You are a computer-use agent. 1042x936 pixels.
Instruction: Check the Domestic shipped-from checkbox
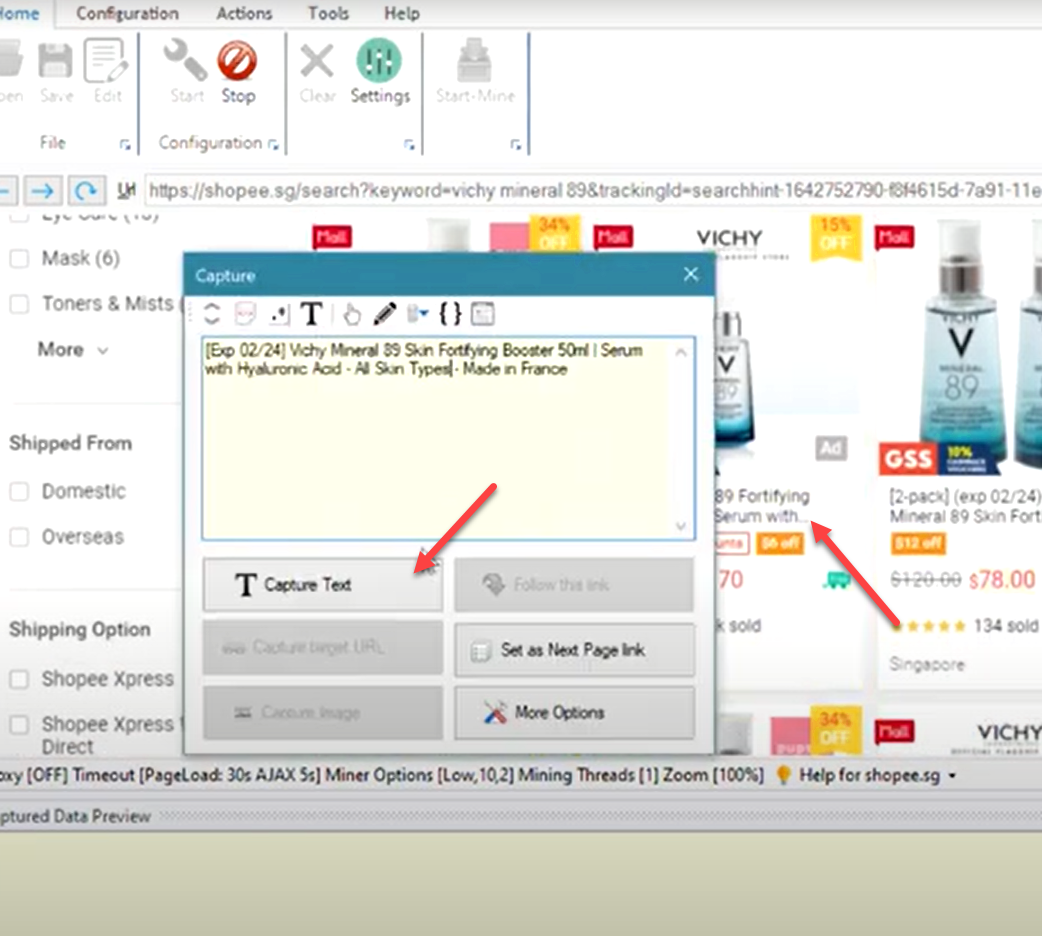19,492
